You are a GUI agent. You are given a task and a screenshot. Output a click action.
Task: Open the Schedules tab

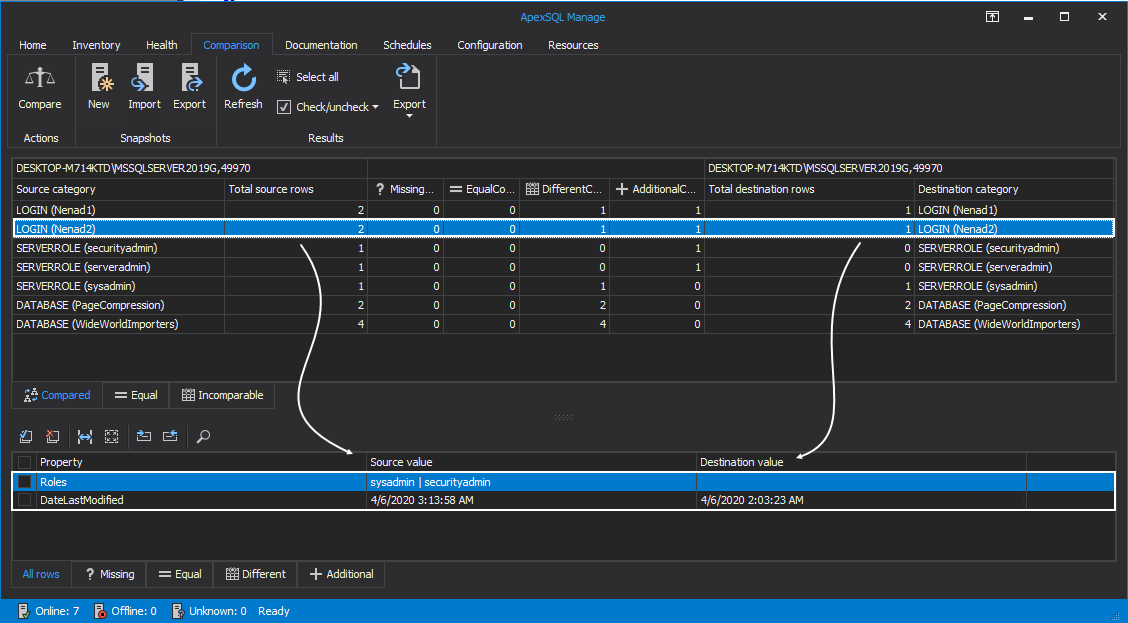tap(407, 44)
